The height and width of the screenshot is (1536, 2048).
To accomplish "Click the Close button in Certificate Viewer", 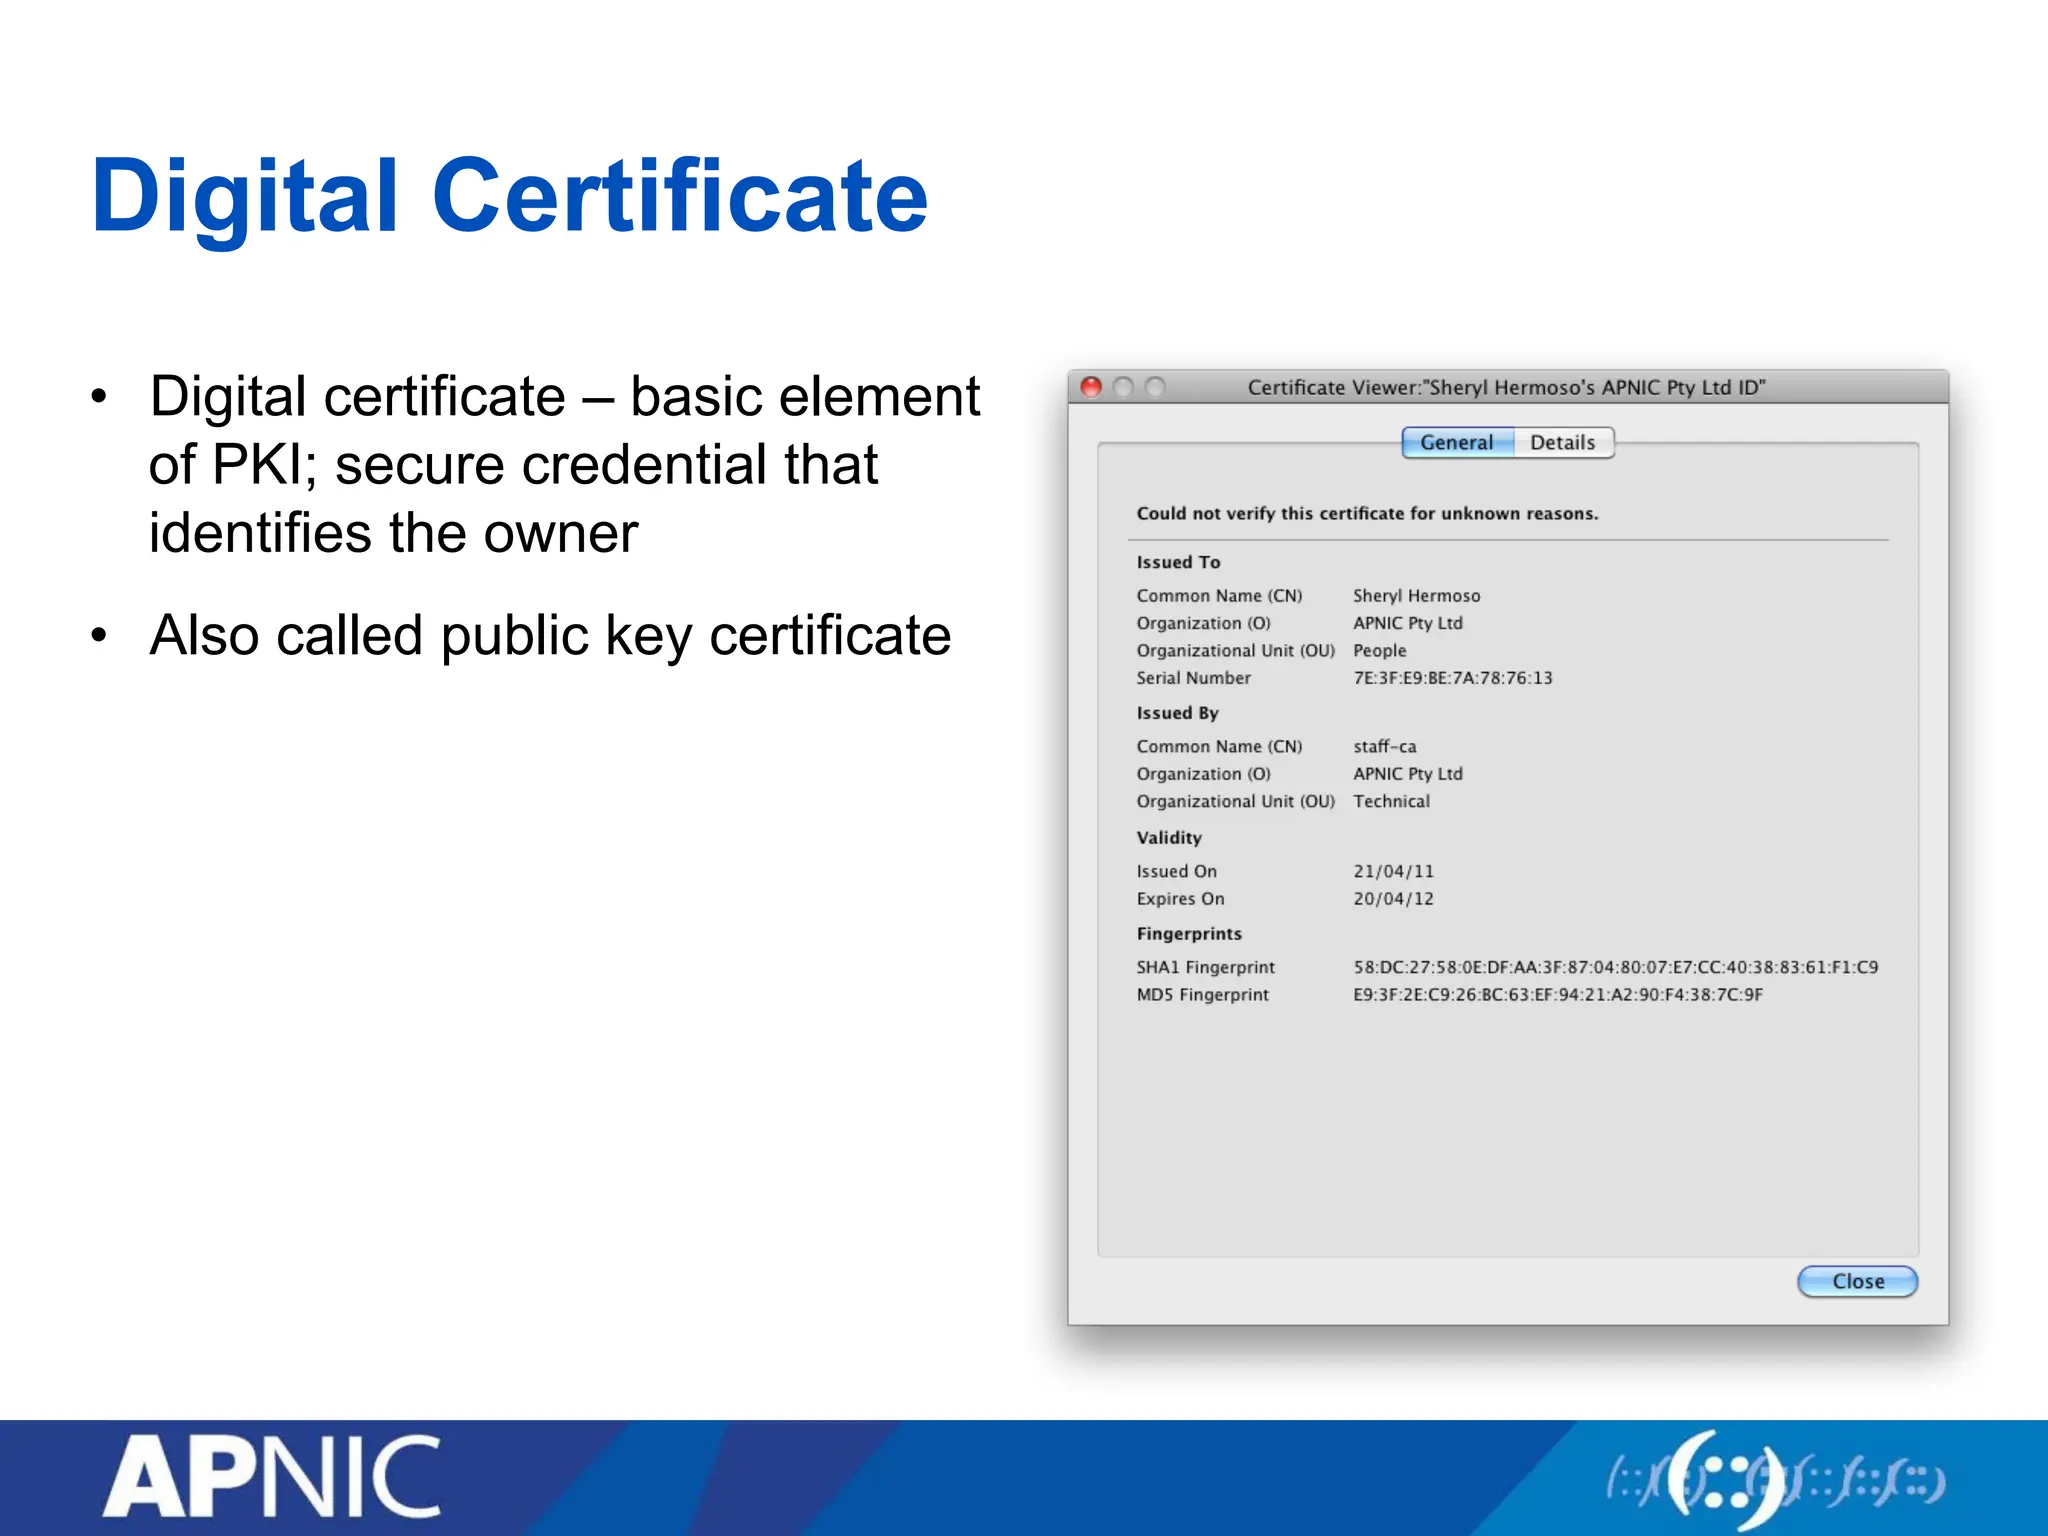I will (1857, 1281).
